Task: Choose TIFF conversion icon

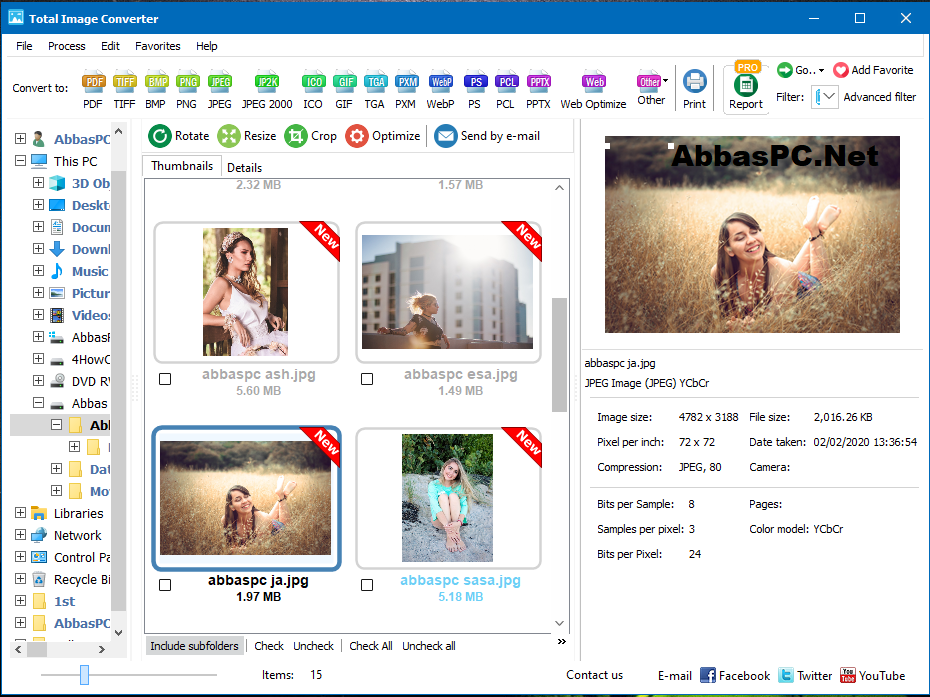Action: coord(125,82)
